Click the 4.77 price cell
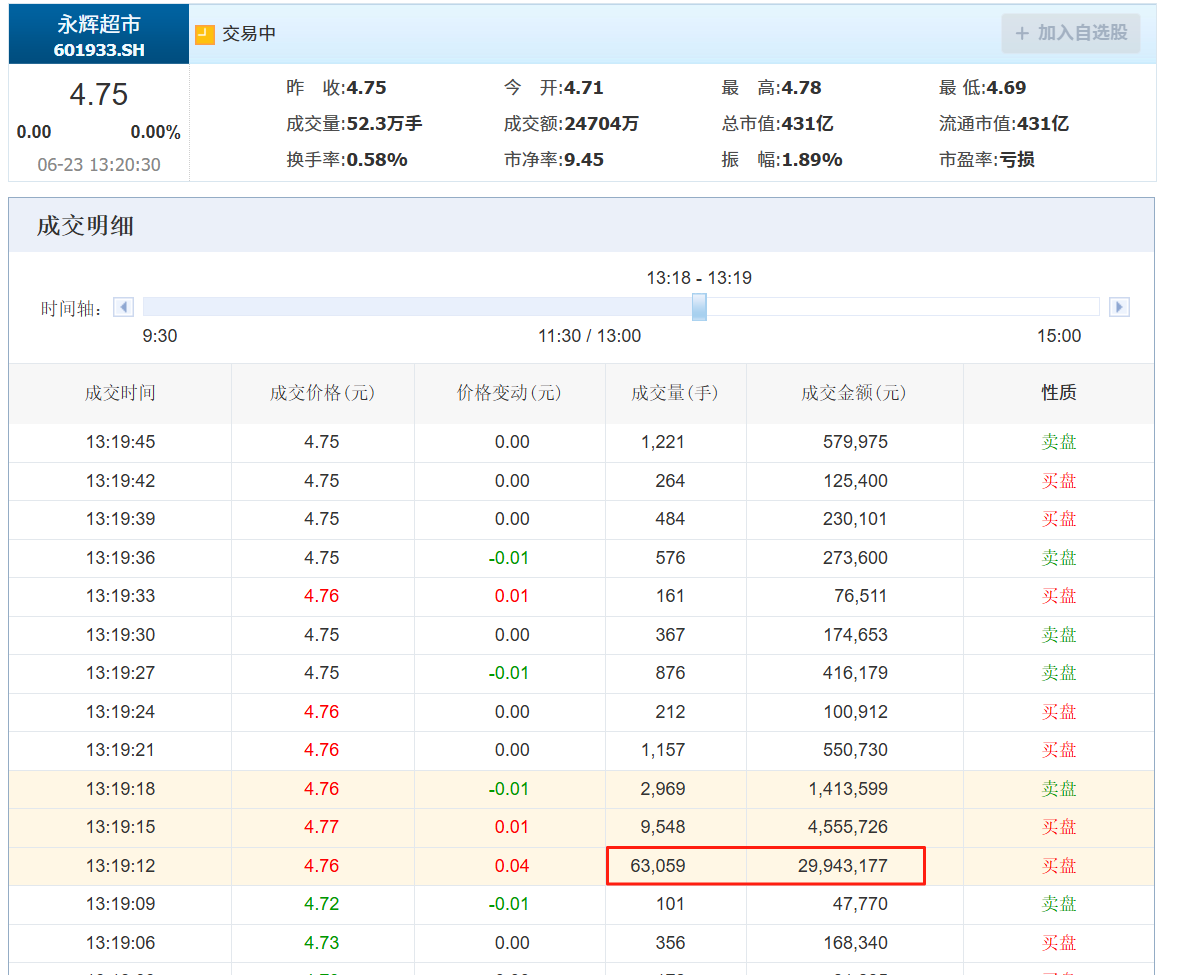 pos(321,827)
